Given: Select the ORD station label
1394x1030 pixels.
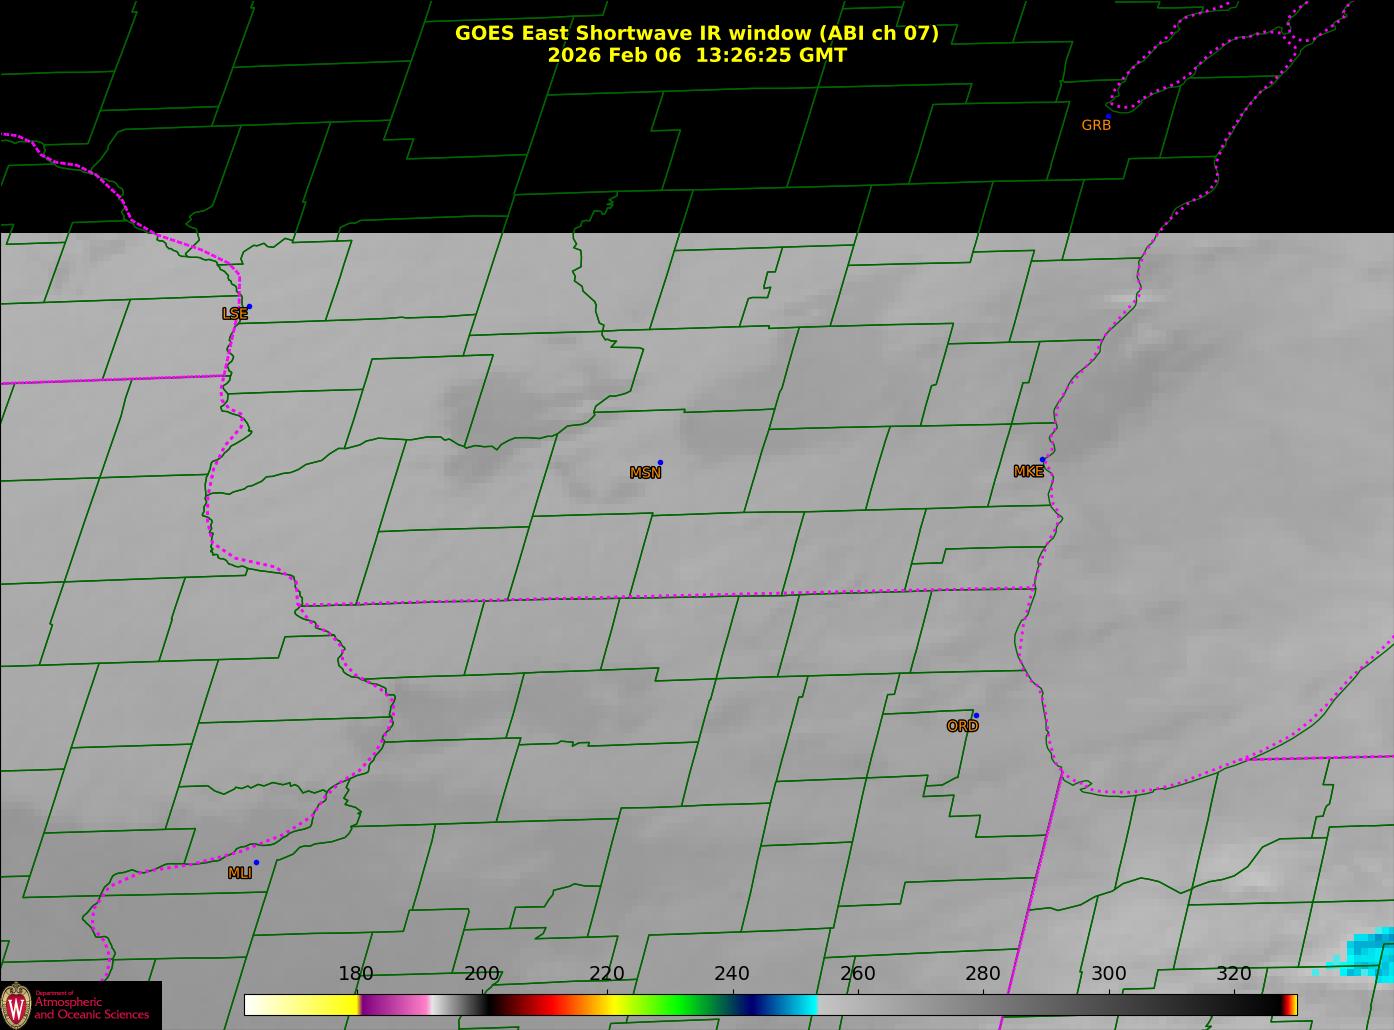Looking at the screenshot, I should (x=962, y=727).
